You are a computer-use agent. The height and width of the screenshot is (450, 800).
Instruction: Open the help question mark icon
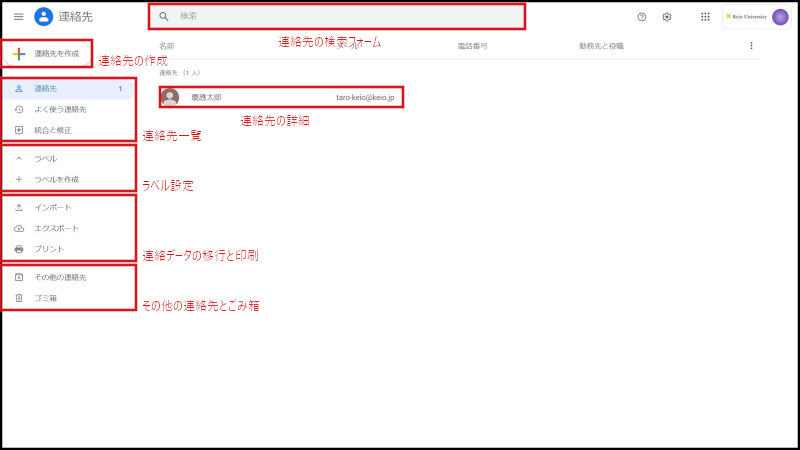tap(642, 17)
